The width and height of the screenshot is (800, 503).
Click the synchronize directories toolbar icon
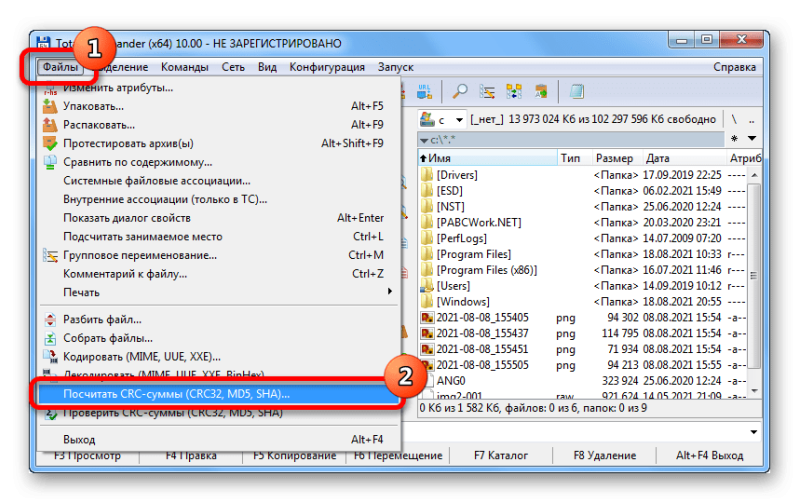click(514, 92)
